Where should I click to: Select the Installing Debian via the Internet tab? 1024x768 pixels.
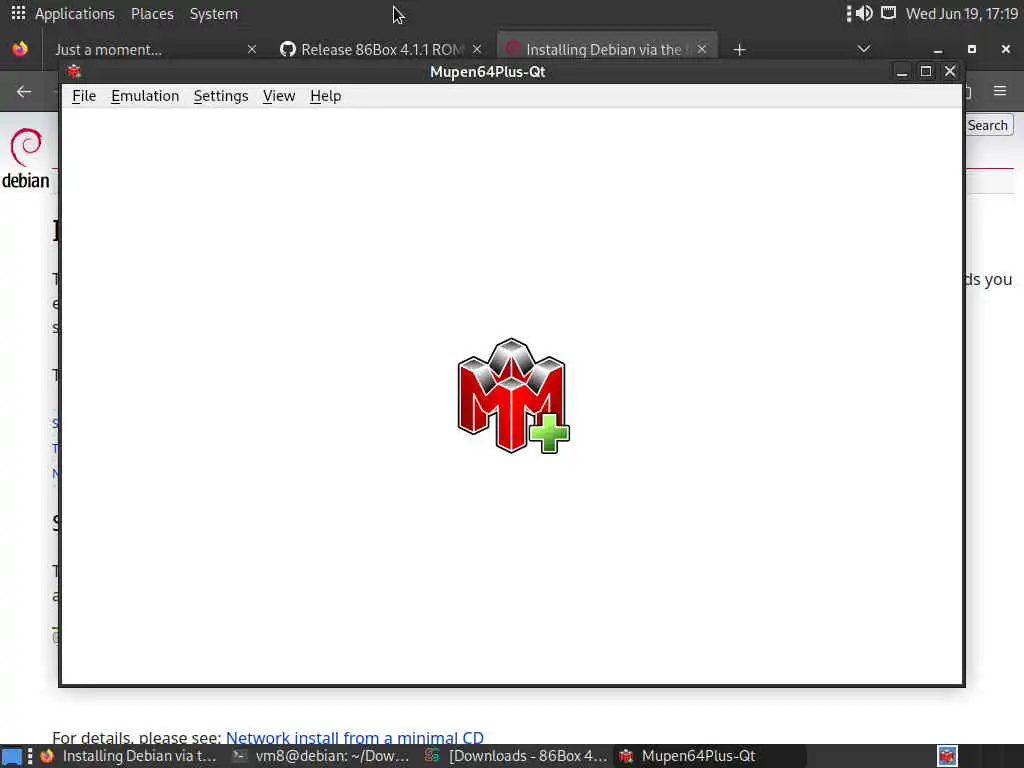pos(607,50)
